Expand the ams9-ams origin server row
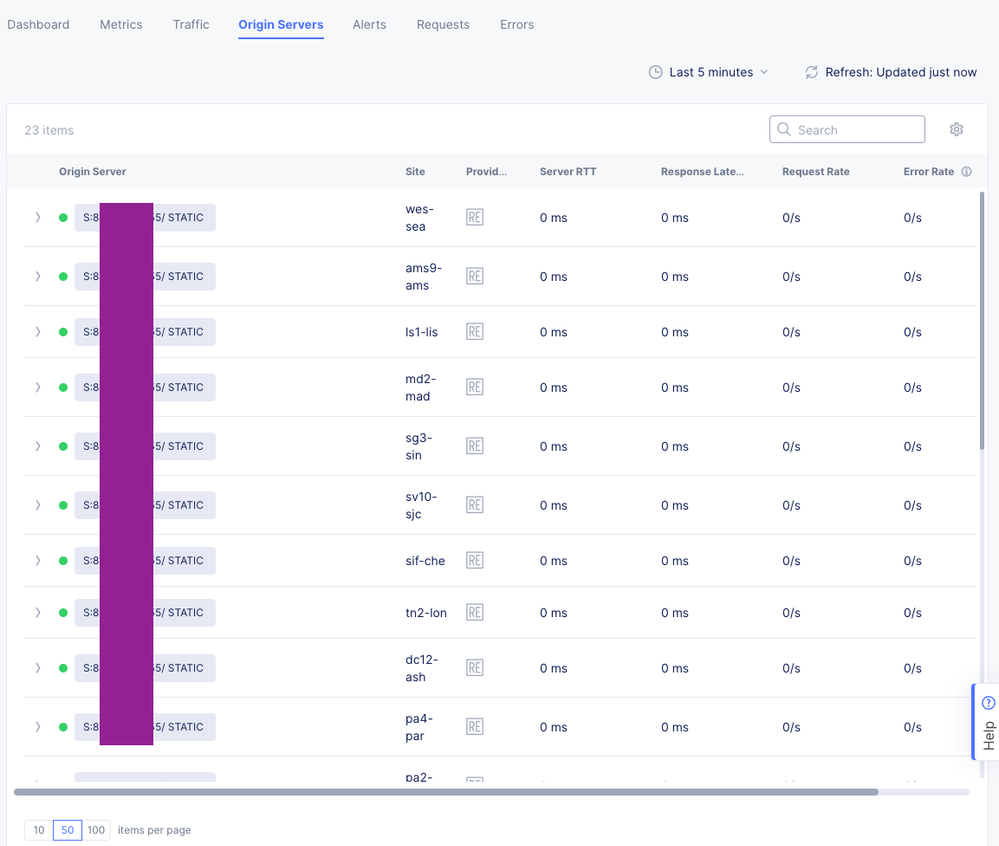 click(x=38, y=277)
